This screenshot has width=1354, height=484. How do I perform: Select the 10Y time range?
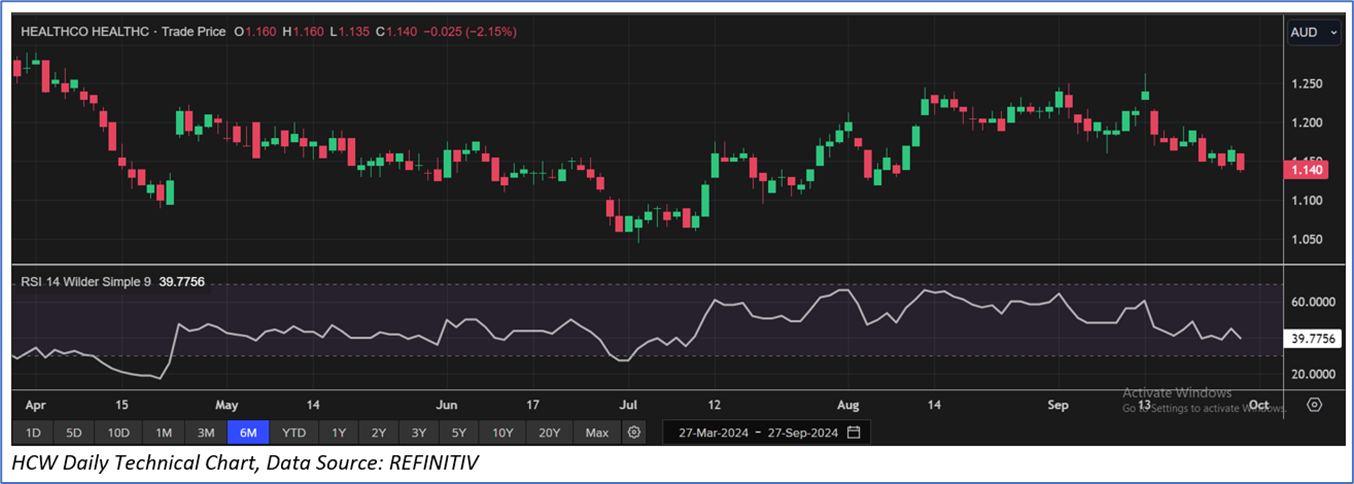[x=502, y=433]
